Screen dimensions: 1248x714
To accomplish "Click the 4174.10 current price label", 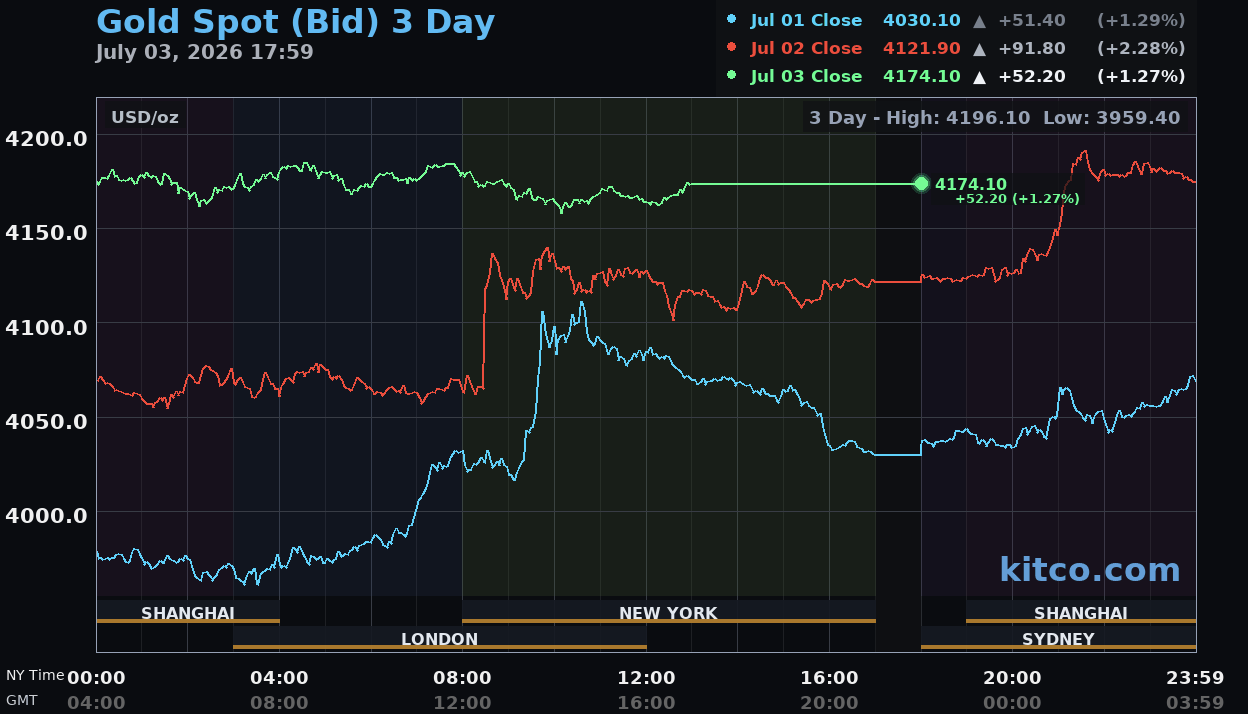I will (x=970, y=184).
